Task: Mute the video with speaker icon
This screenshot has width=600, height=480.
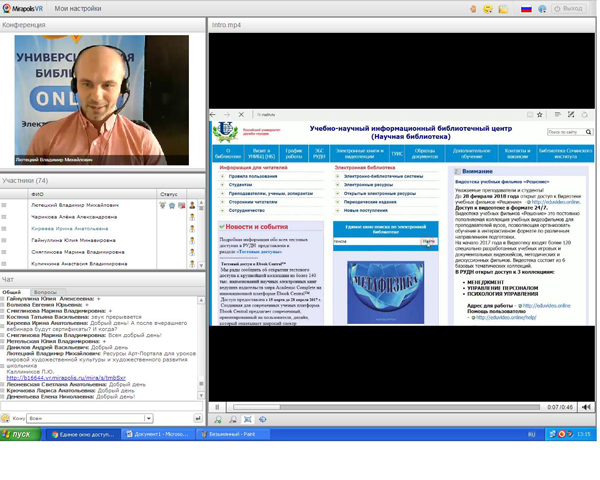Action: pos(586,407)
